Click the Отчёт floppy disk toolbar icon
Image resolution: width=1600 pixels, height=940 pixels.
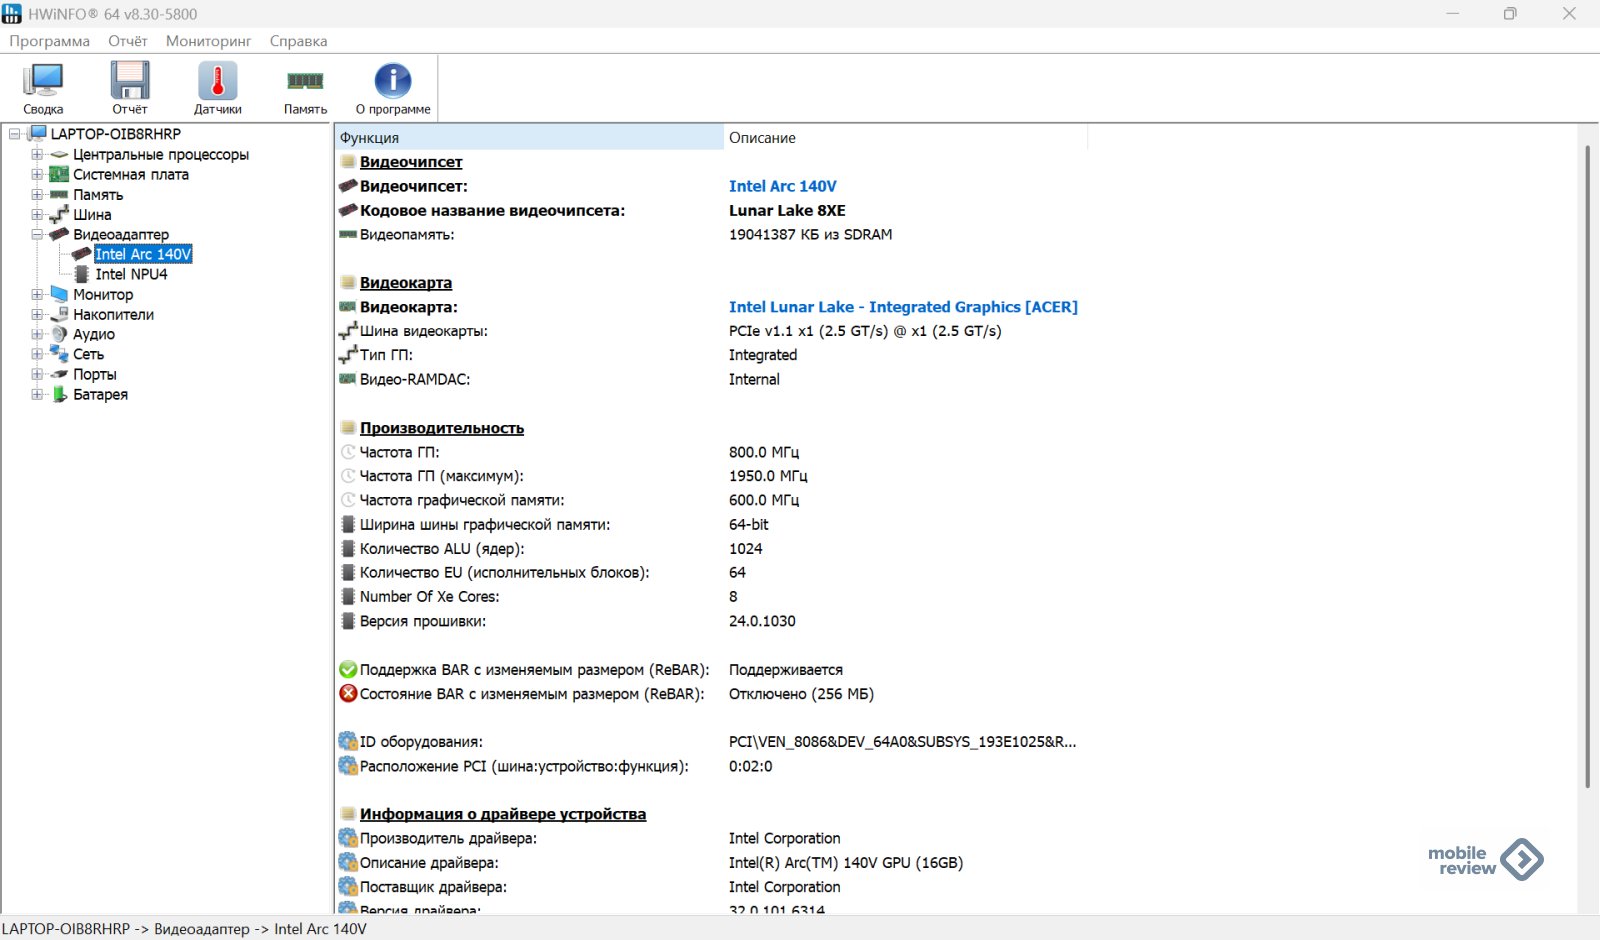point(130,88)
